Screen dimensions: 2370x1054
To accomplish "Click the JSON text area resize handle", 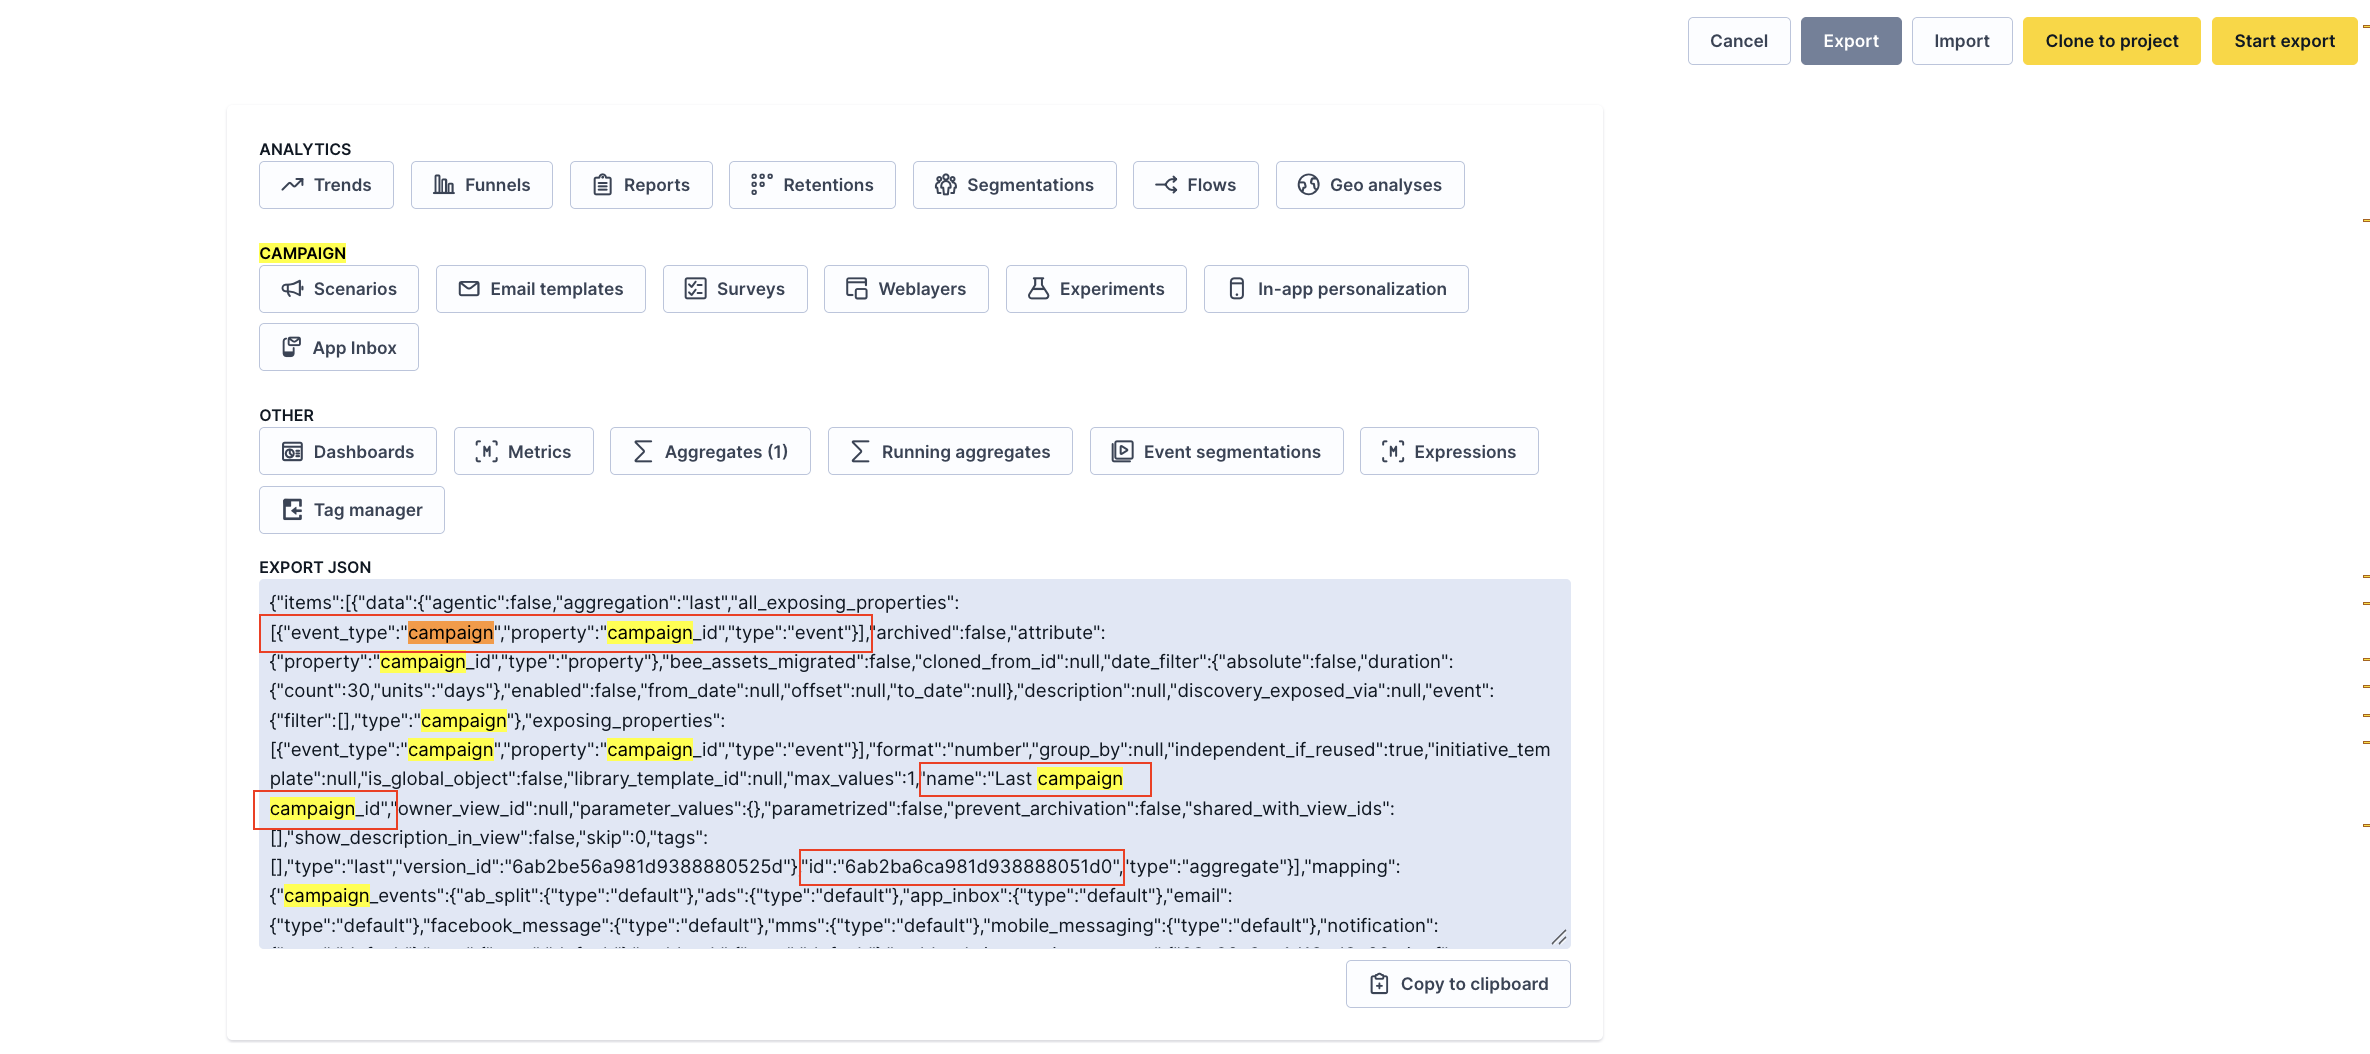I will click(x=1559, y=937).
